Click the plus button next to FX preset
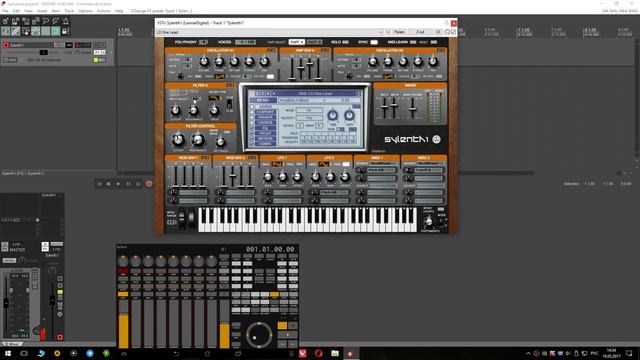The height and width of the screenshot is (360, 640). coord(388,32)
